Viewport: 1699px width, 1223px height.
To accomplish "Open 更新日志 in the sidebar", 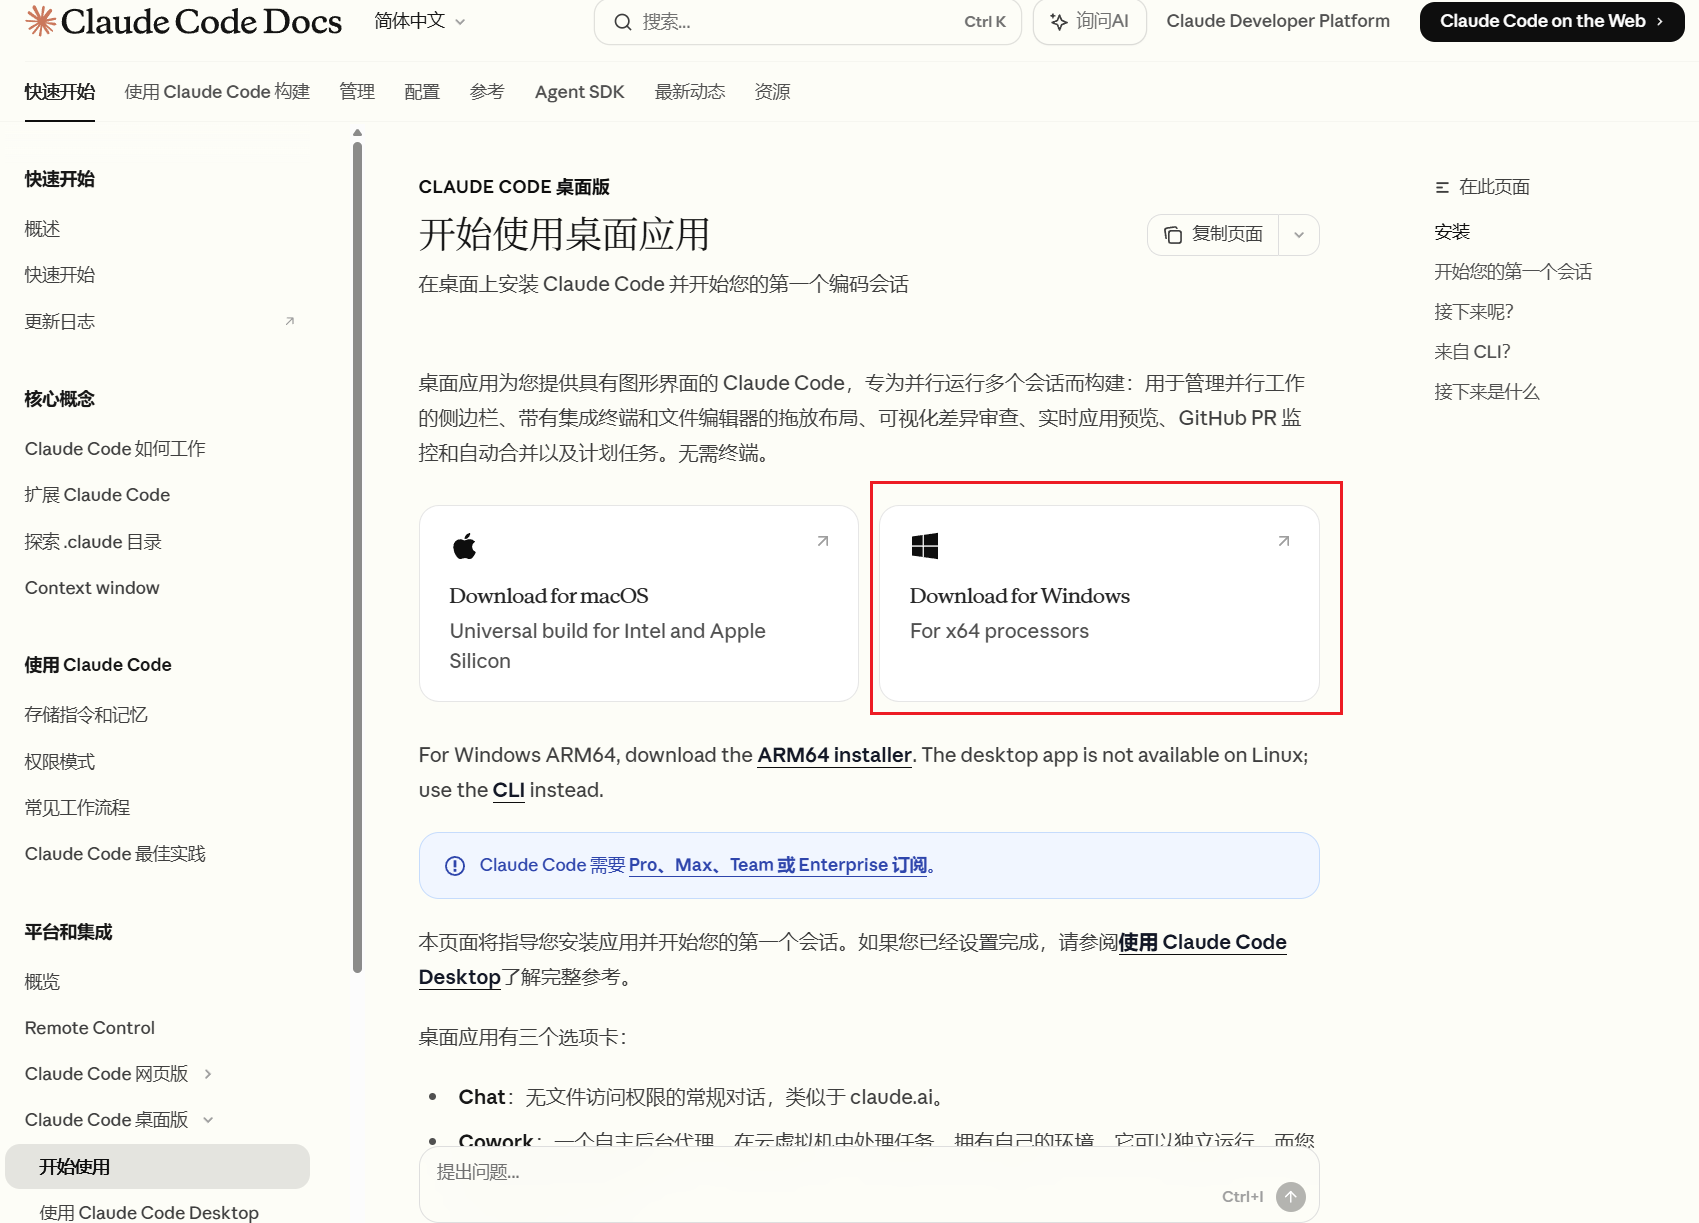I will [60, 321].
